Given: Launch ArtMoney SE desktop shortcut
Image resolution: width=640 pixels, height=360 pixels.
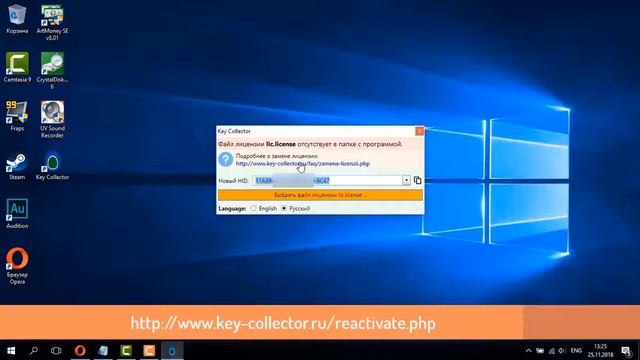Looking at the screenshot, I should point(52,22).
